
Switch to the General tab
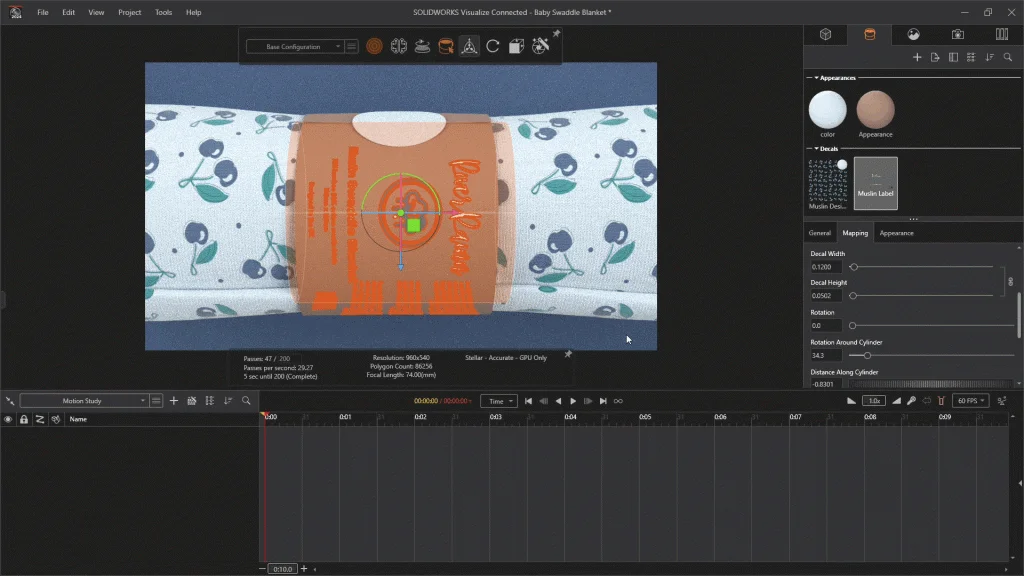[819, 233]
